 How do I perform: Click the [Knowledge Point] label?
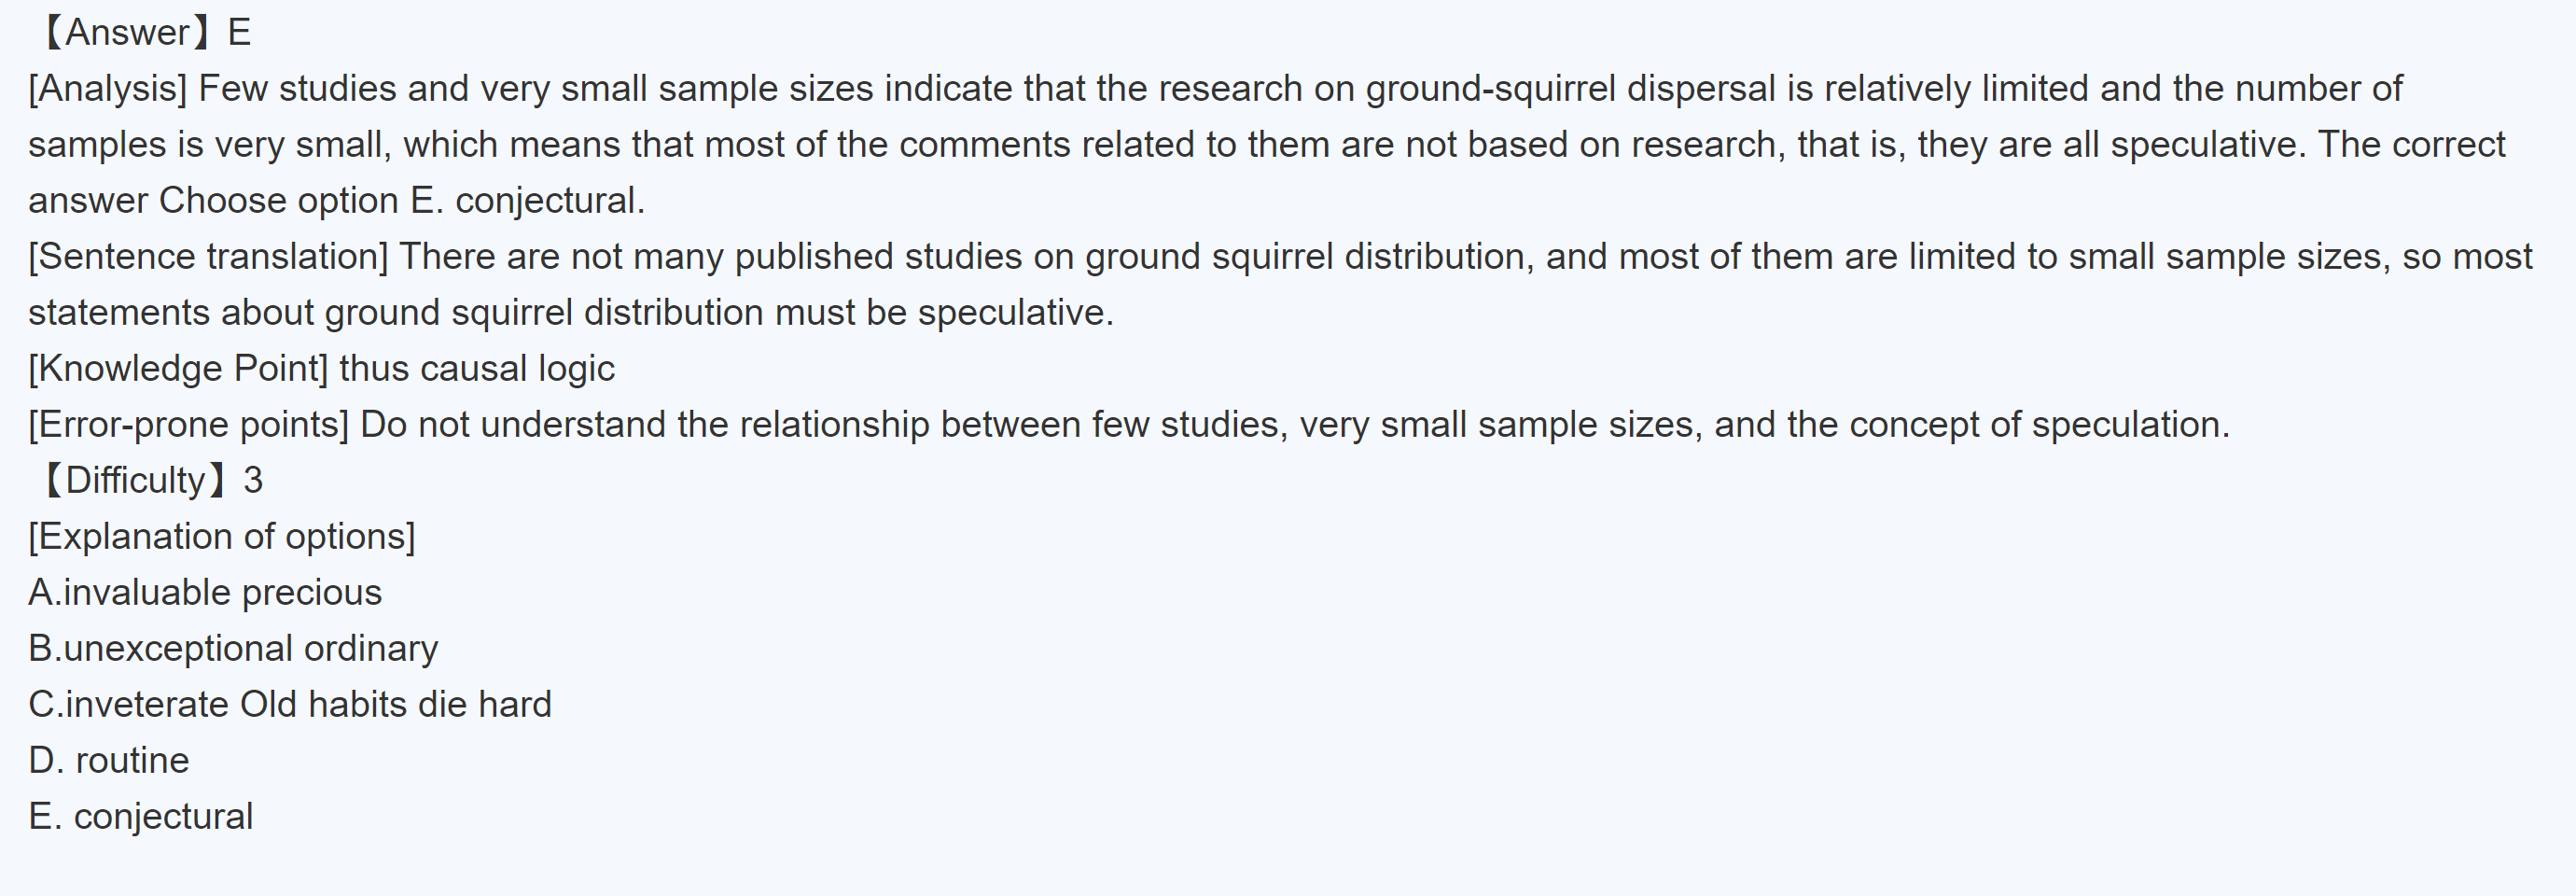(178, 369)
